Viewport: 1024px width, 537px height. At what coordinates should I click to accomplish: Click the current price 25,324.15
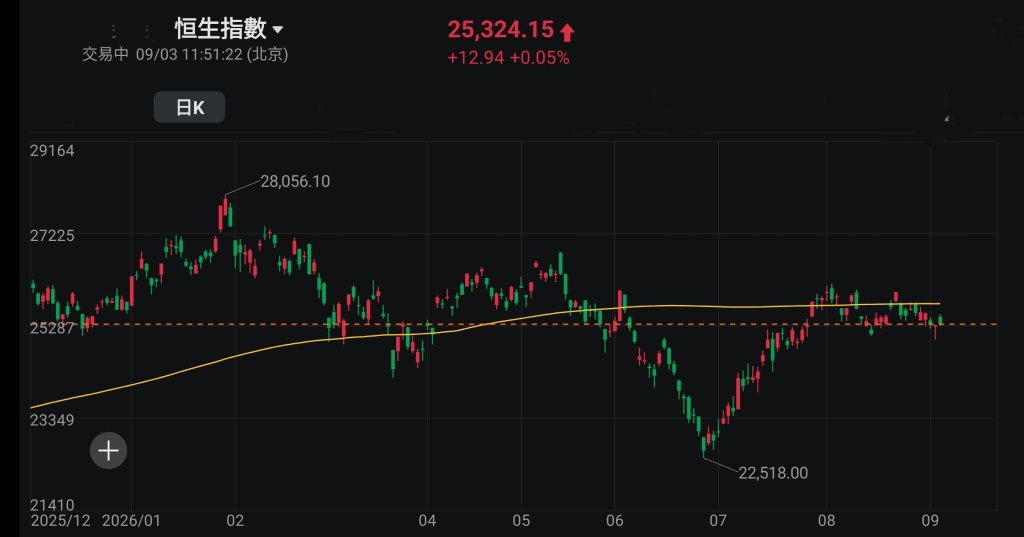[500, 29]
